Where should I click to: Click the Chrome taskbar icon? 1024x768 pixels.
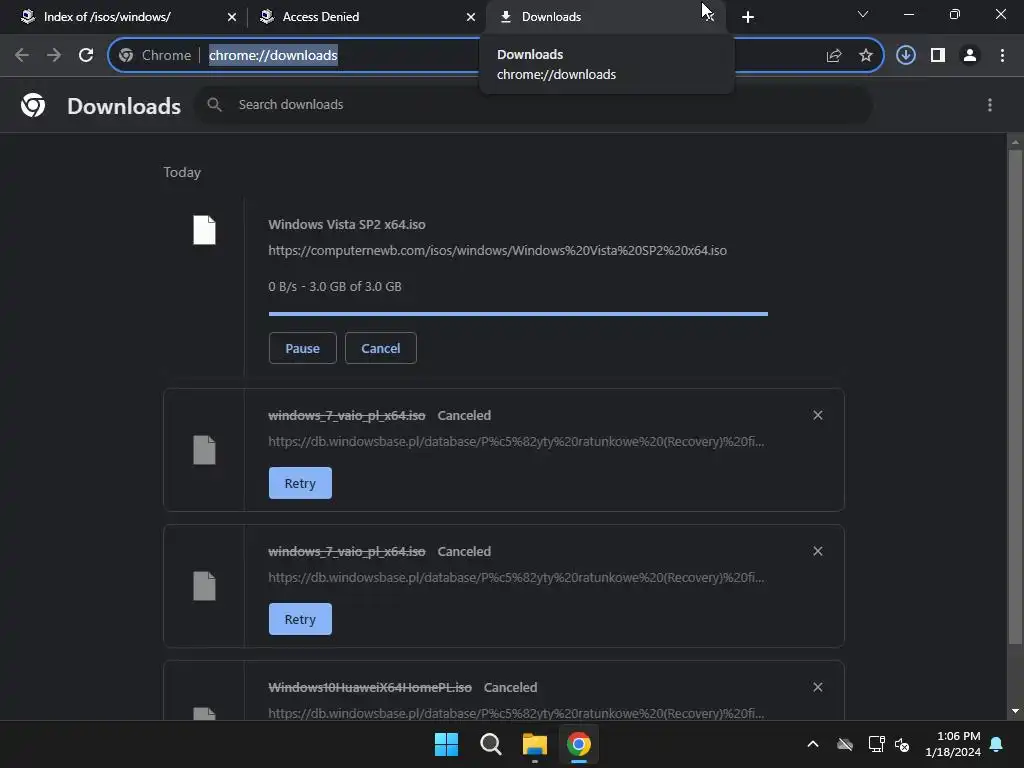tap(579, 744)
